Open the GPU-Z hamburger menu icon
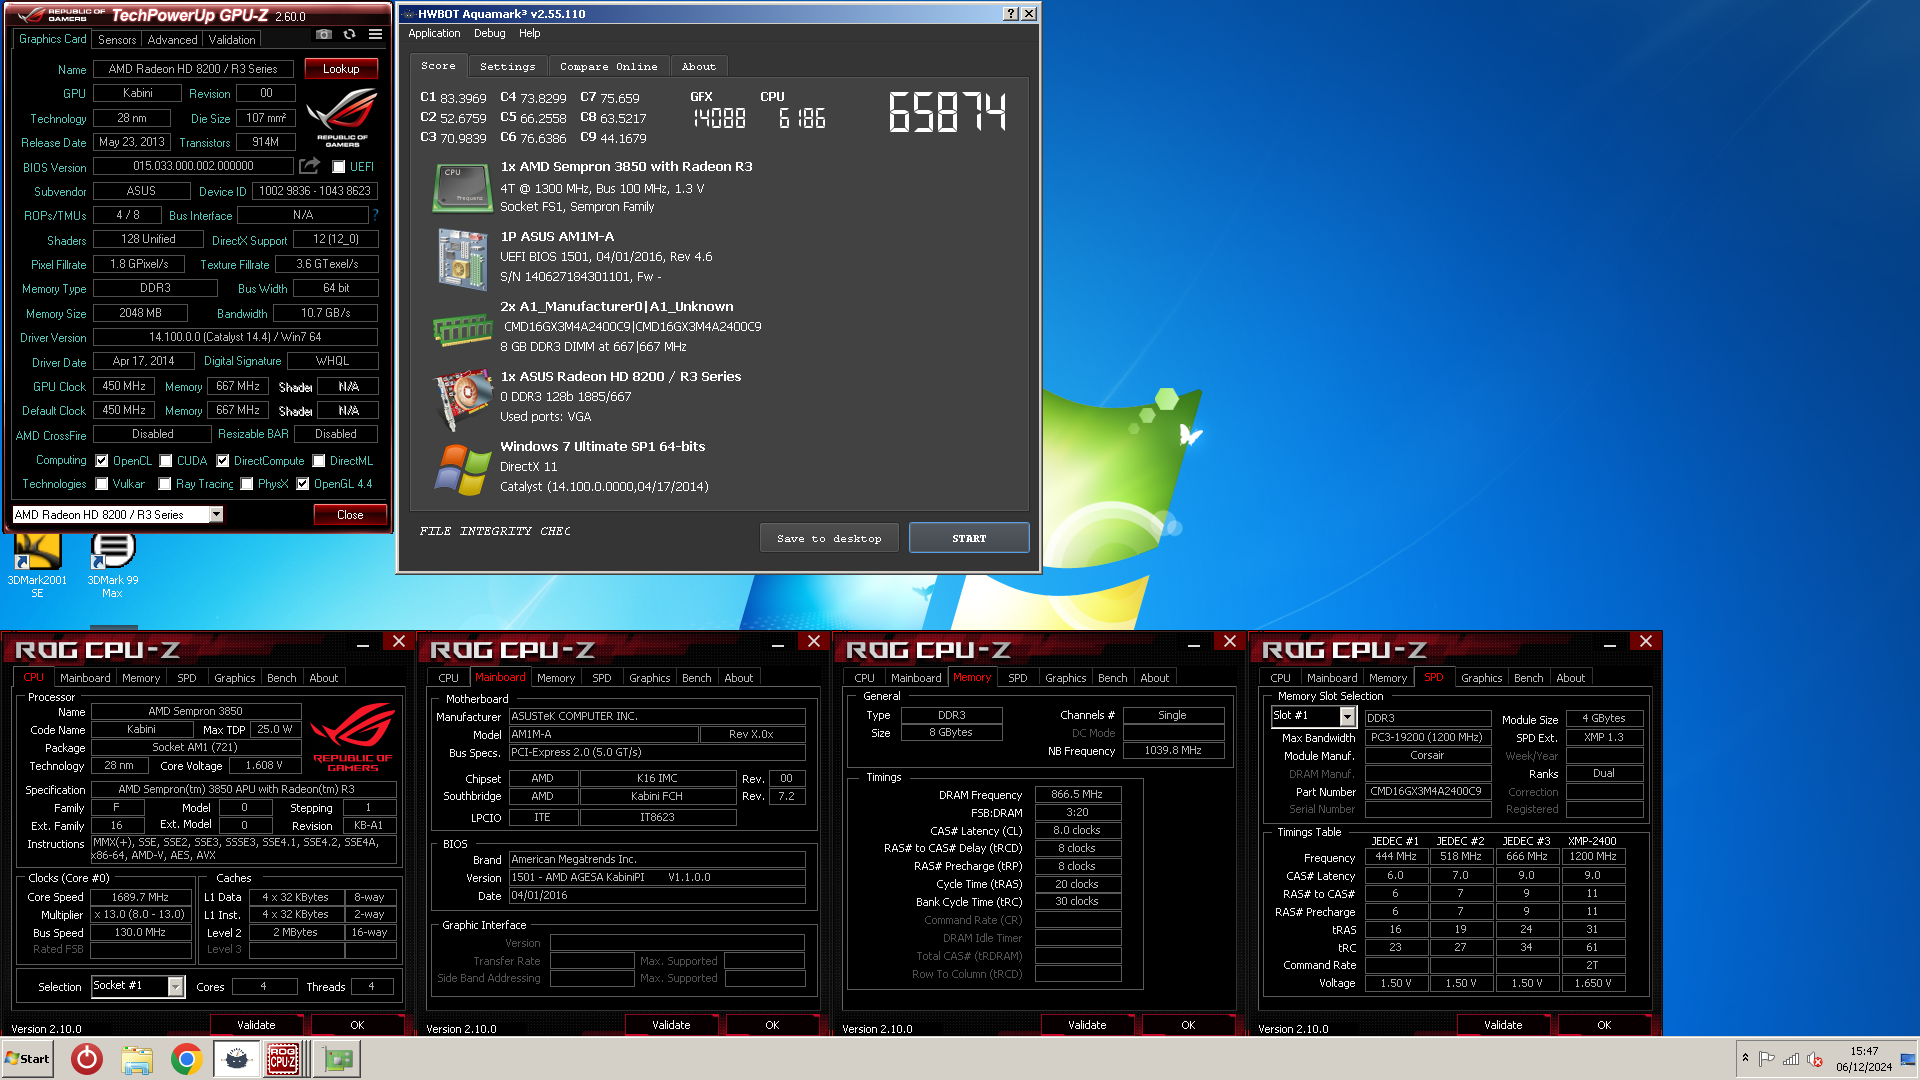The height and width of the screenshot is (1080, 1920). pyautogui.click(x=375, y=34)
